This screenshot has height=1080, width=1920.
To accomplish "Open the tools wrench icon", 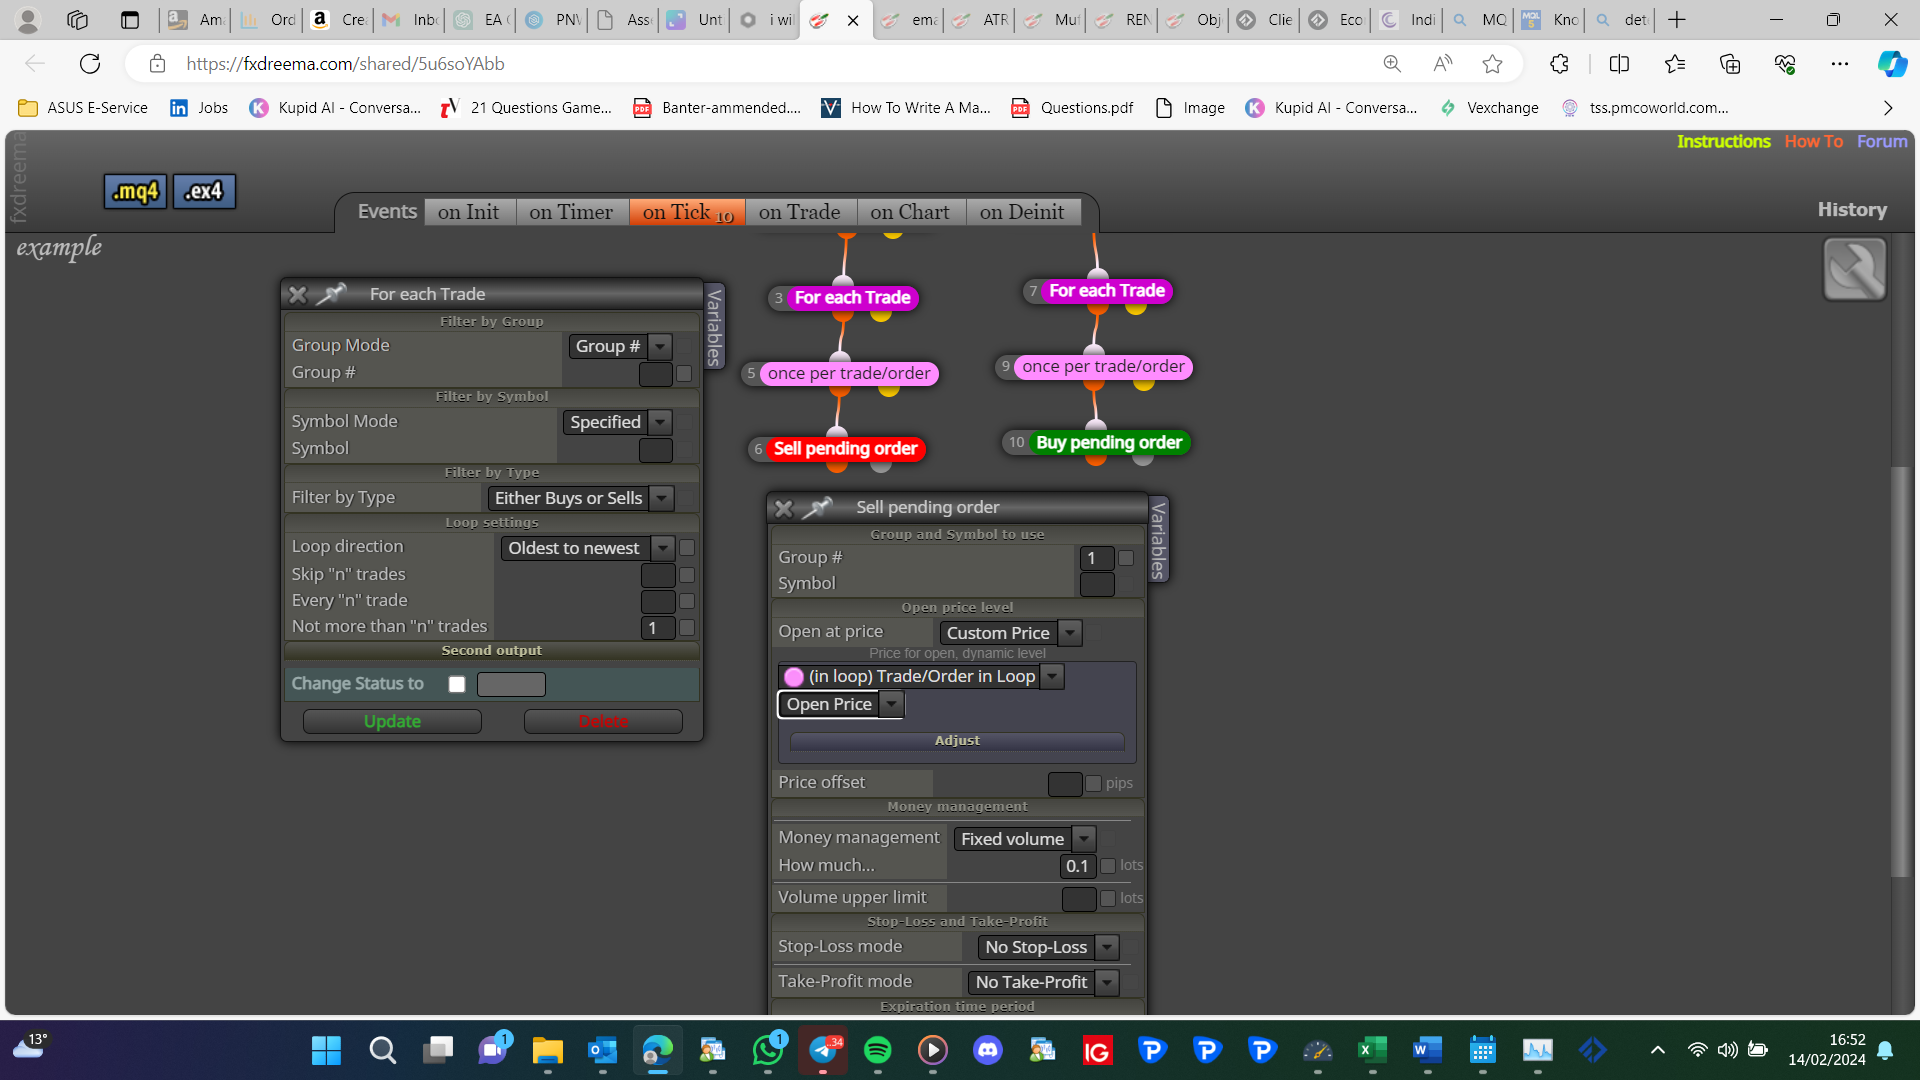I will coord(1854,269).
